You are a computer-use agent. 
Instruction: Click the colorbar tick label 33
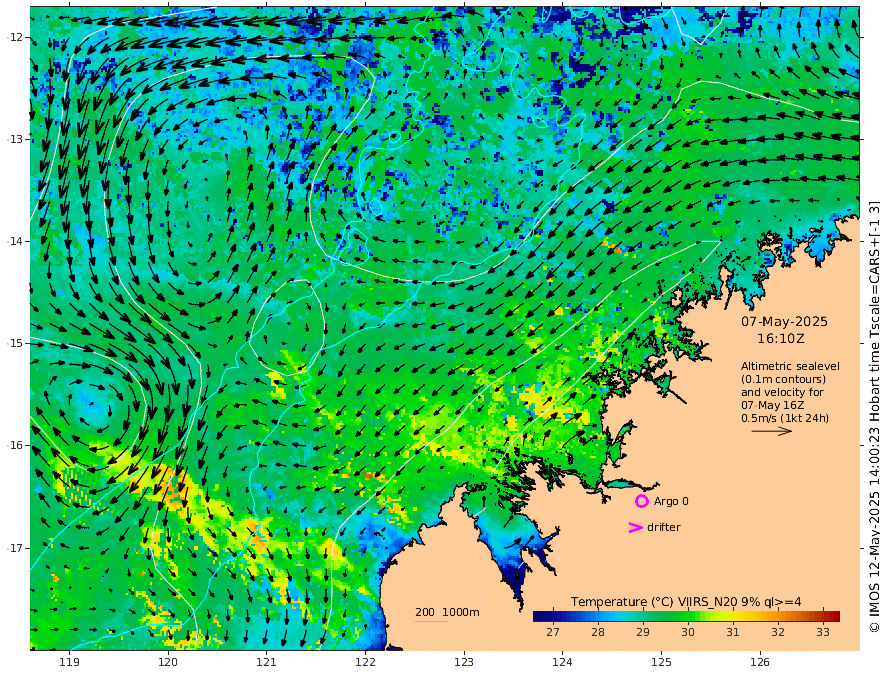(822, 632)
